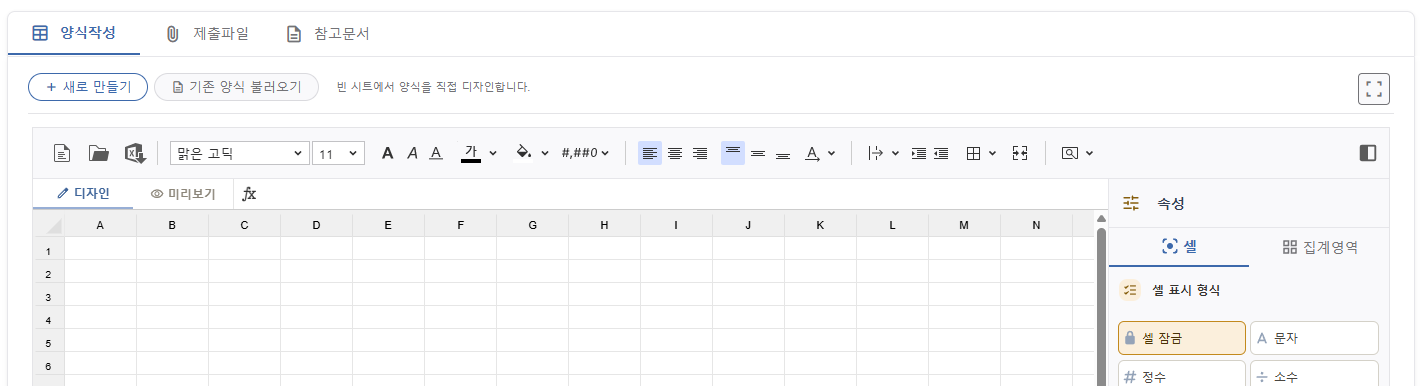Click the paint bucket fill color icon
The height and width of the screenshot is (386, 1423).
point(523,153)
